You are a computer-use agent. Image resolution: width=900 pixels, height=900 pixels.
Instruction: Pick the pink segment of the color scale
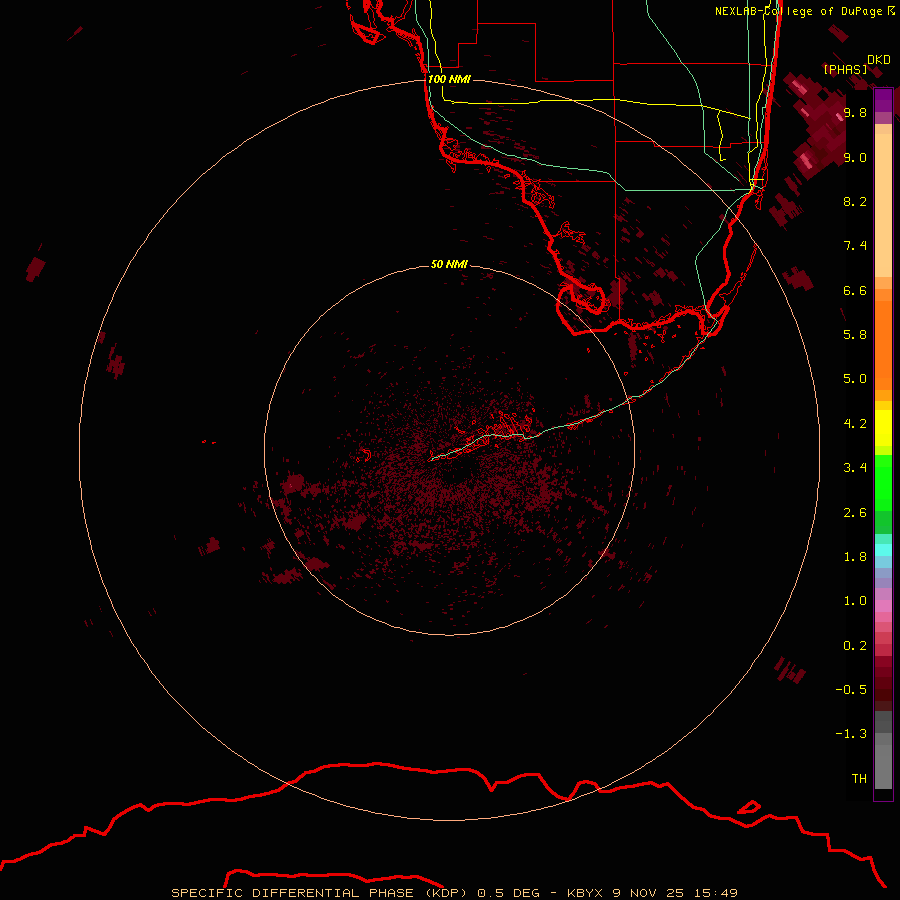tap(883, 606)
